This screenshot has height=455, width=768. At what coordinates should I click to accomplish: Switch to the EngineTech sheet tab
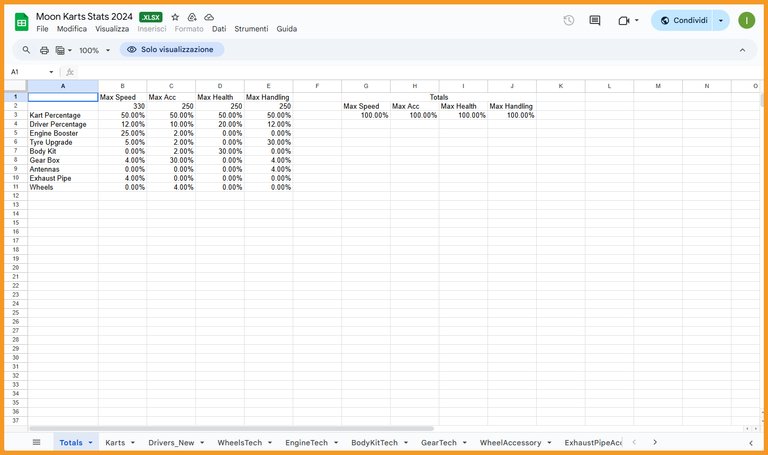(x=307, y=443)
